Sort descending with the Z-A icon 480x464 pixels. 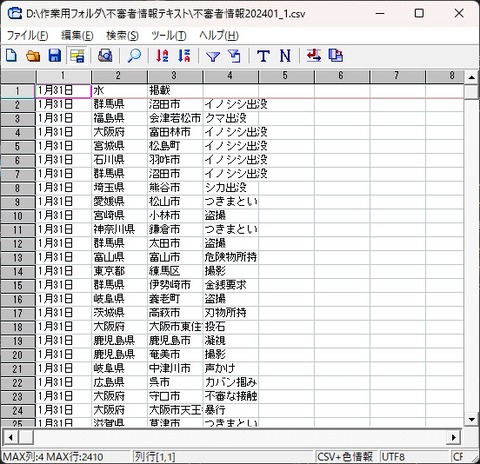184,56
